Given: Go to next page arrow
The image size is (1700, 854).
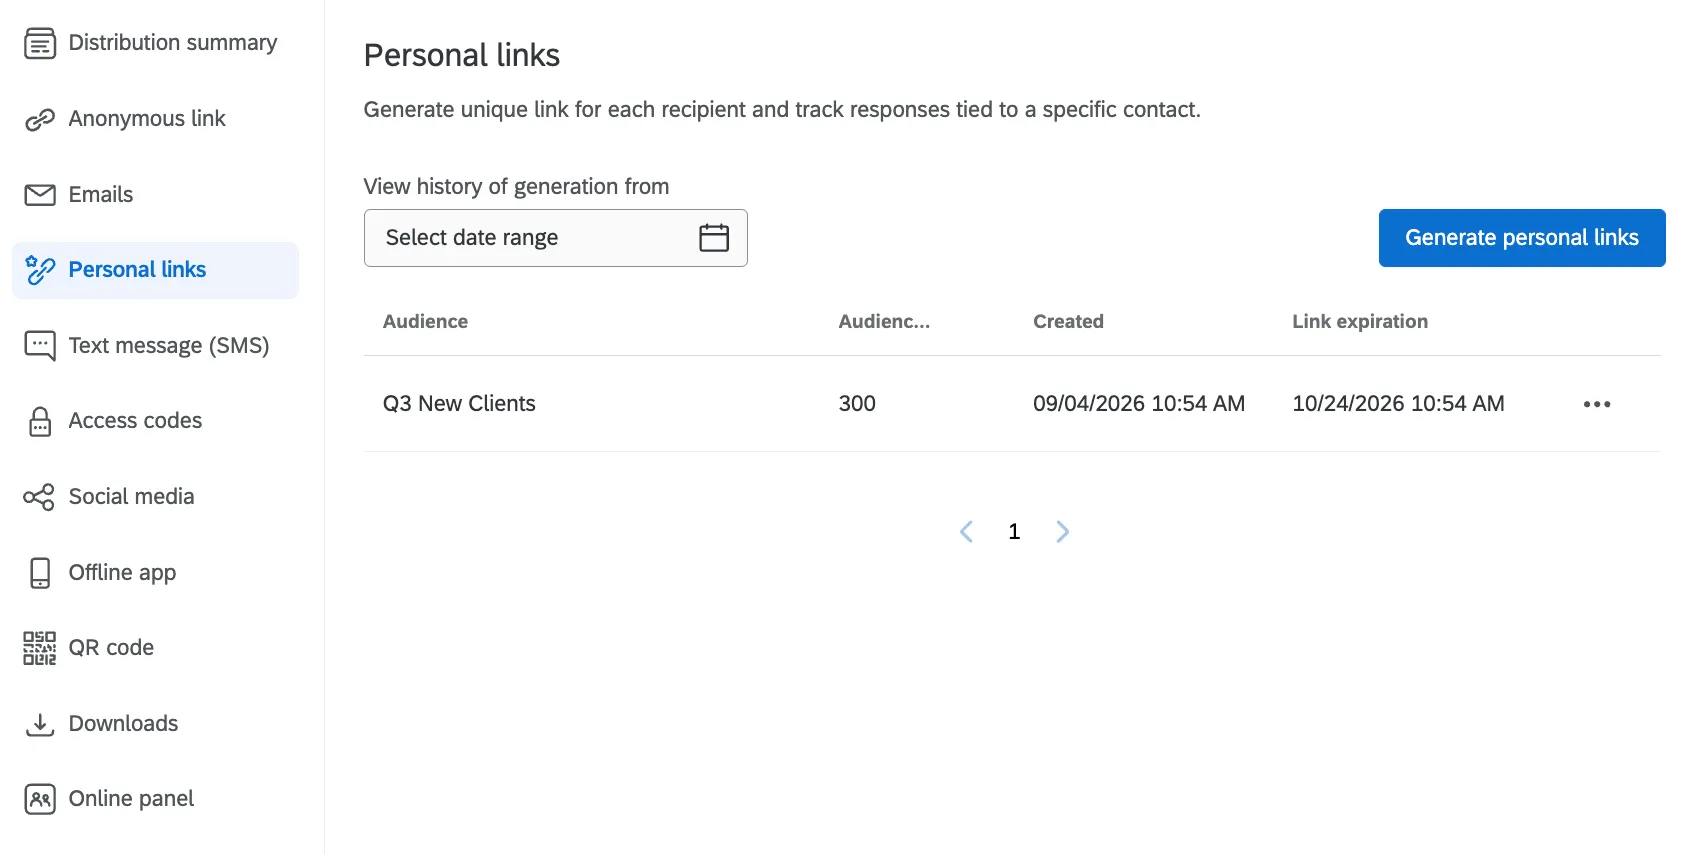Looking at the screenshot, I should [1062, 532].
